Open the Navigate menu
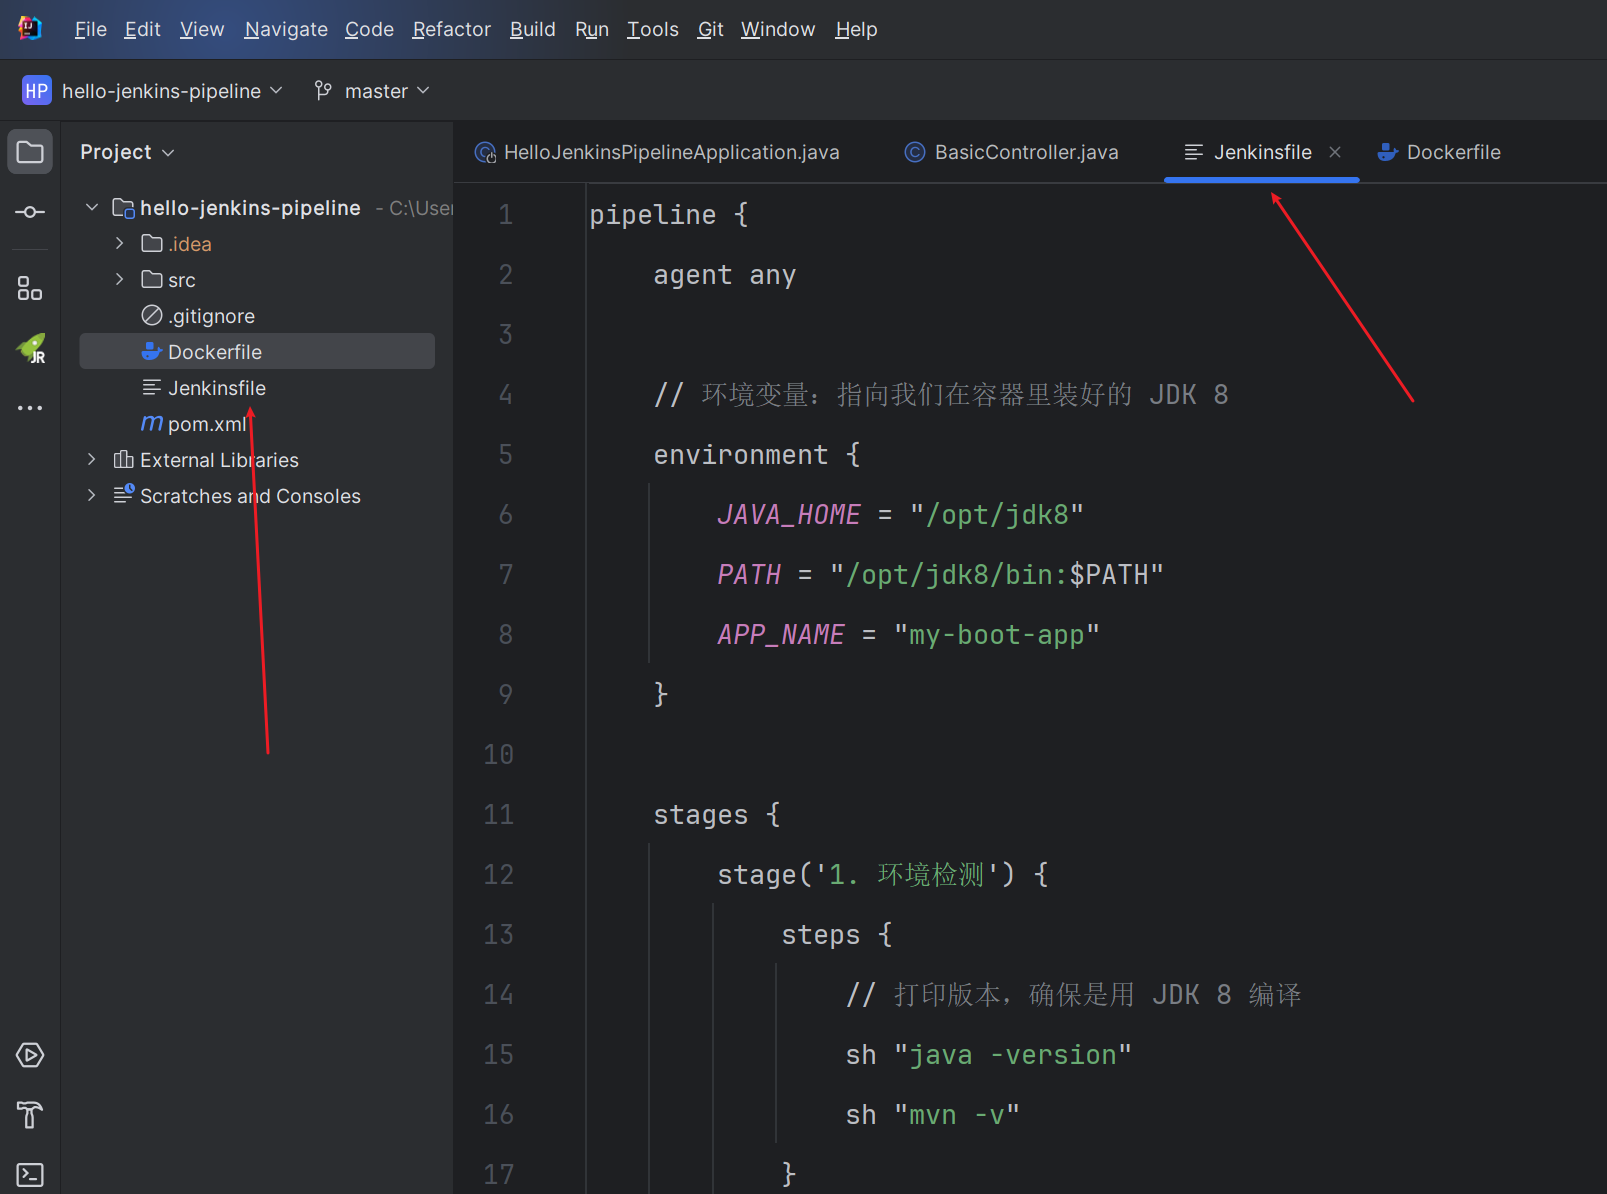 (286, 30)
